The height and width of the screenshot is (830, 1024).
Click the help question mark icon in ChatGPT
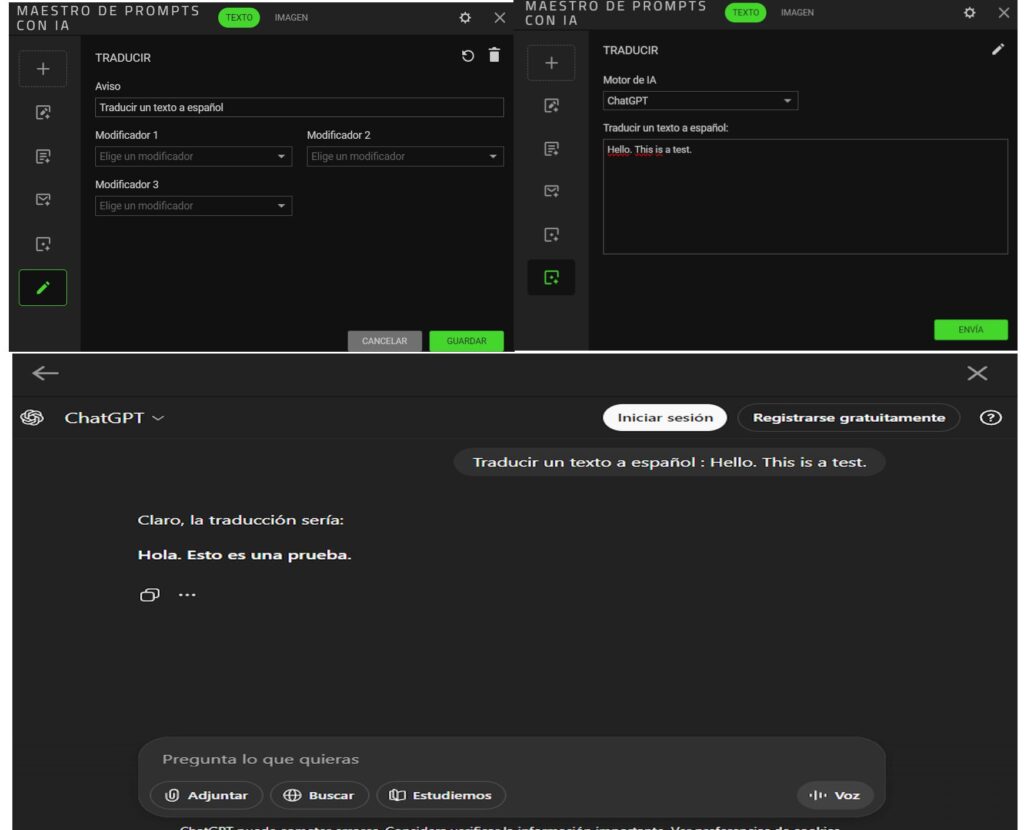pyautogui.click(x=990, y=418)
